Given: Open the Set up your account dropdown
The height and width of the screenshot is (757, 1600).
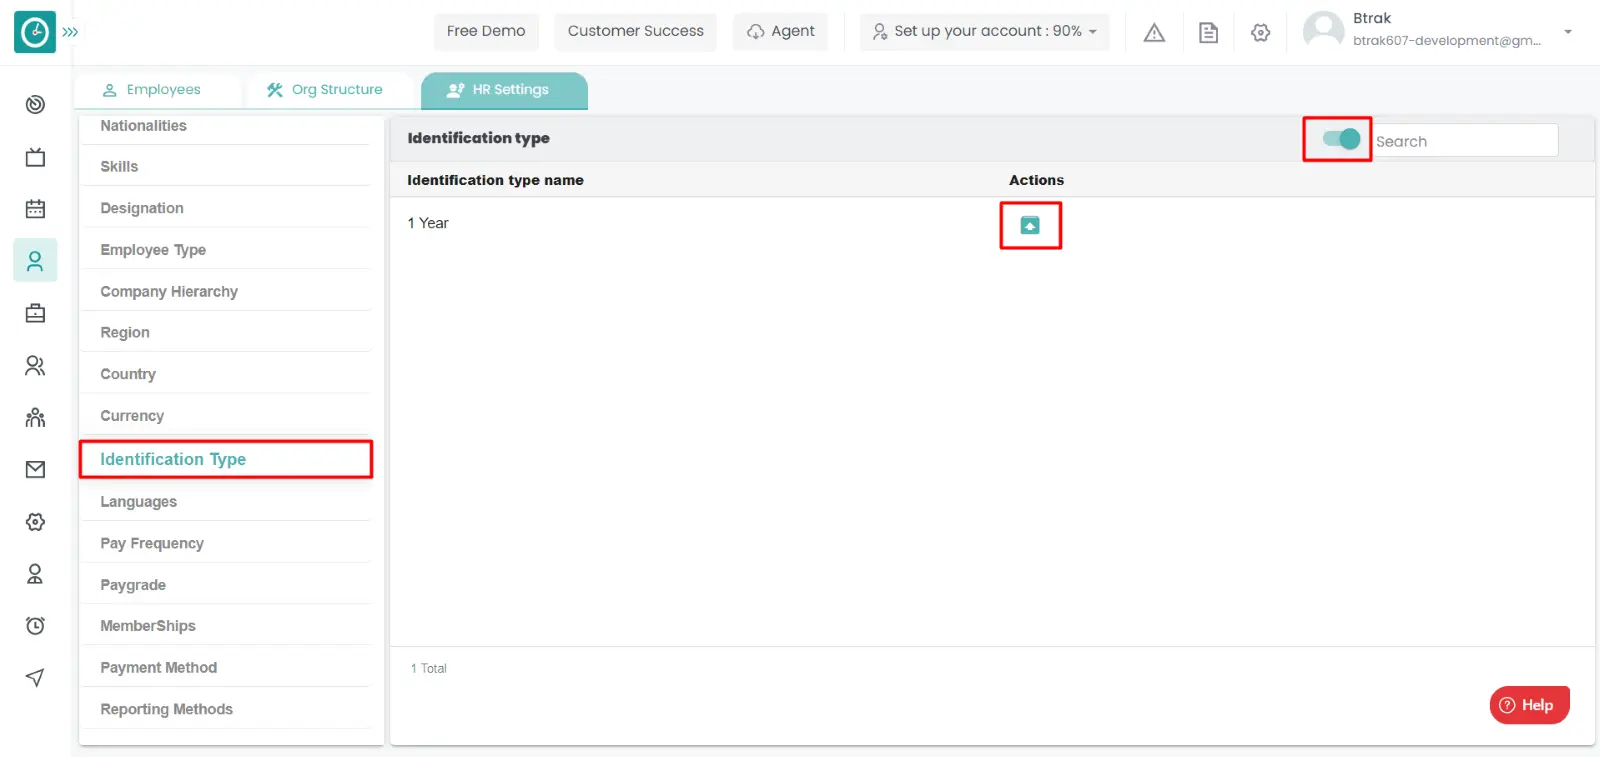Looking at the screenshot, I should 984,31.
